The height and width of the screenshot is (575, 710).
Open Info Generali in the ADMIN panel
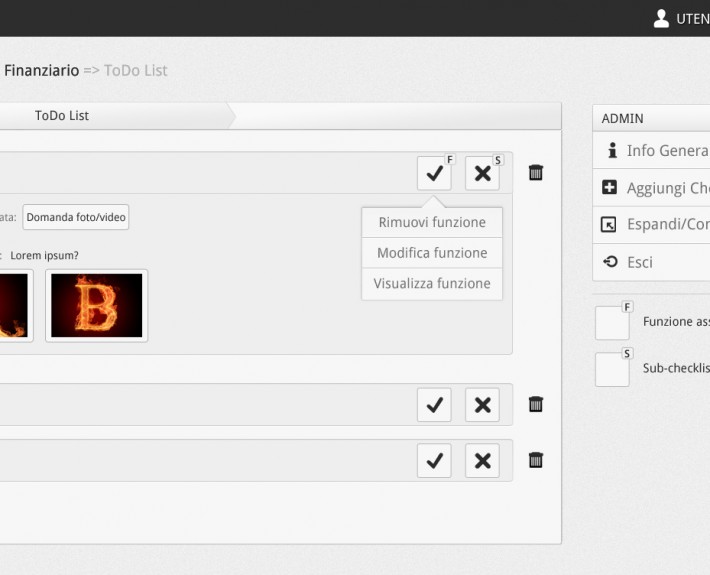[x=651, y=150]
